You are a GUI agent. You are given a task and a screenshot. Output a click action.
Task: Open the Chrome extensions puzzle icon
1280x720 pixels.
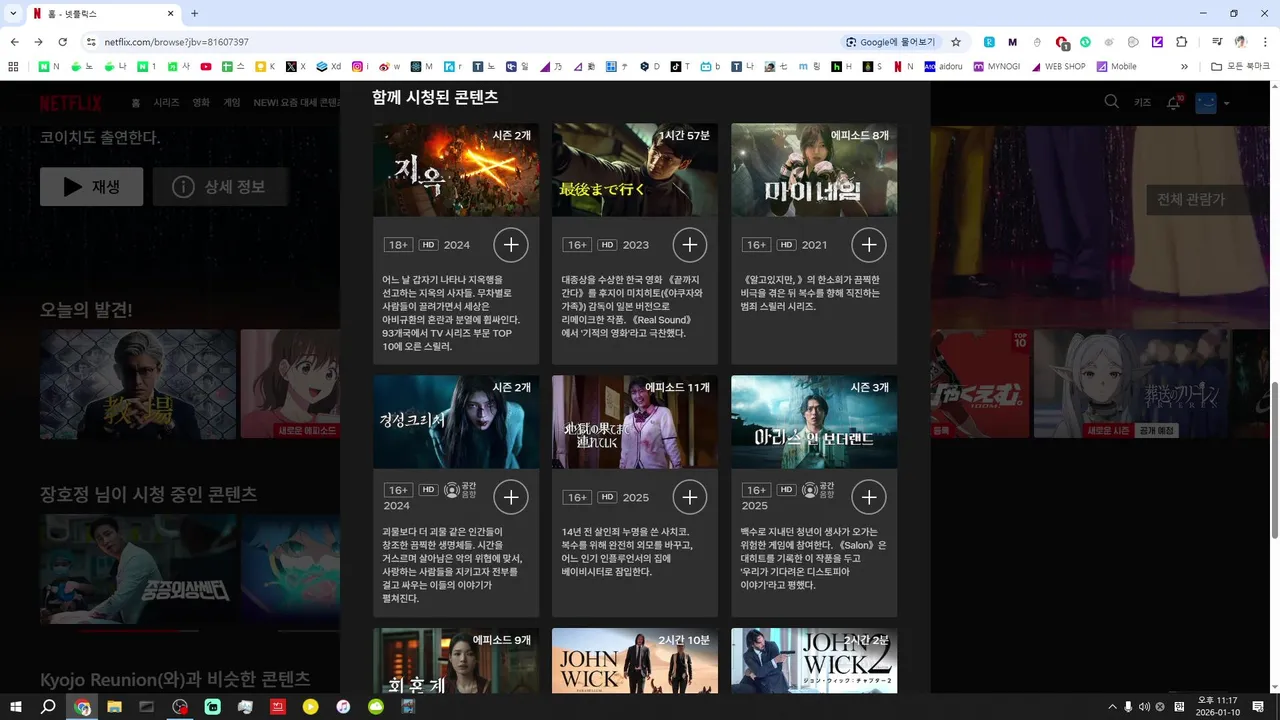click(x=1182, y=42)
